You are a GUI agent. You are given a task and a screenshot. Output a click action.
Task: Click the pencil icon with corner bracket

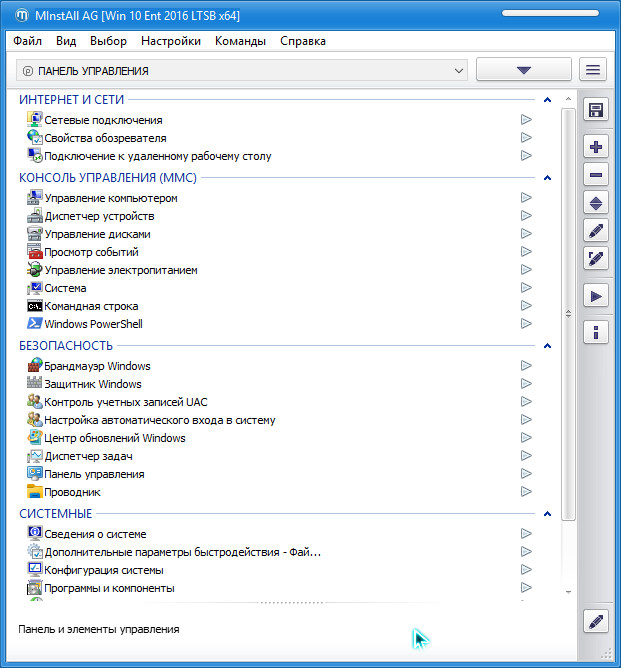pyautogui.click(x=596, y=259)
